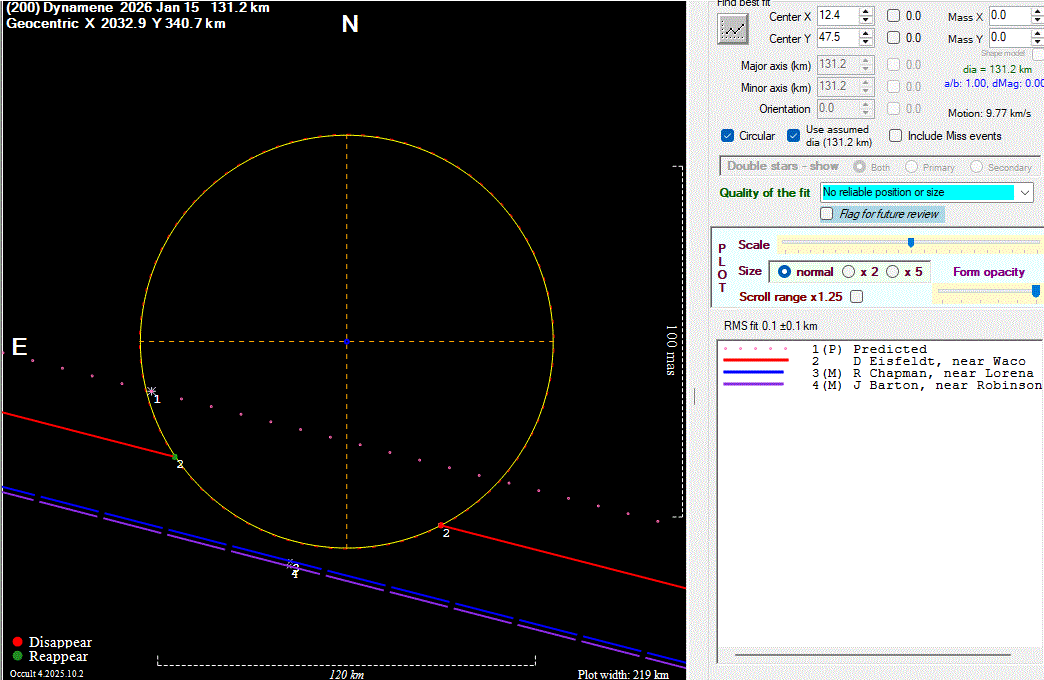Select the D Eisfeldt, near Waco legend entry
Viewport: 1044px width, 680px height.
point(939,361)
